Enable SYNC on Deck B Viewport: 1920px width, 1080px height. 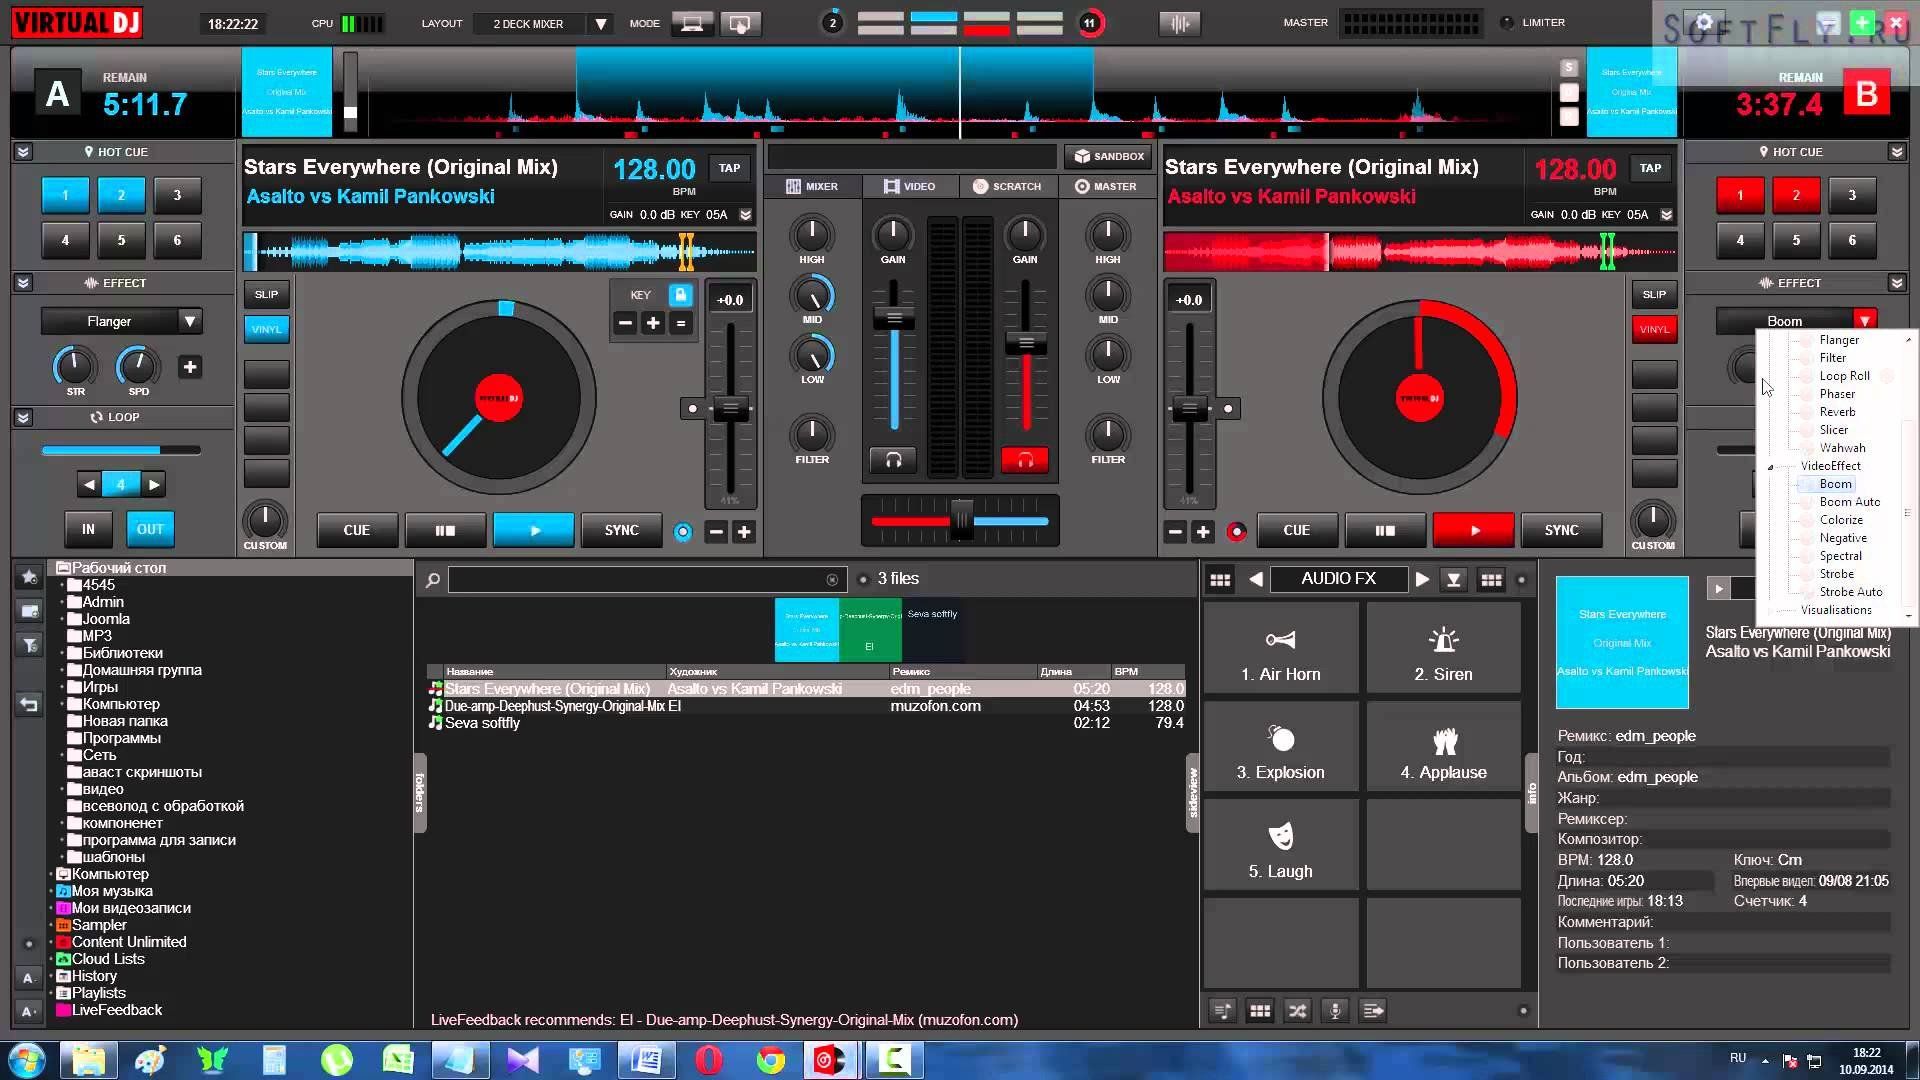pos(1561,529)
